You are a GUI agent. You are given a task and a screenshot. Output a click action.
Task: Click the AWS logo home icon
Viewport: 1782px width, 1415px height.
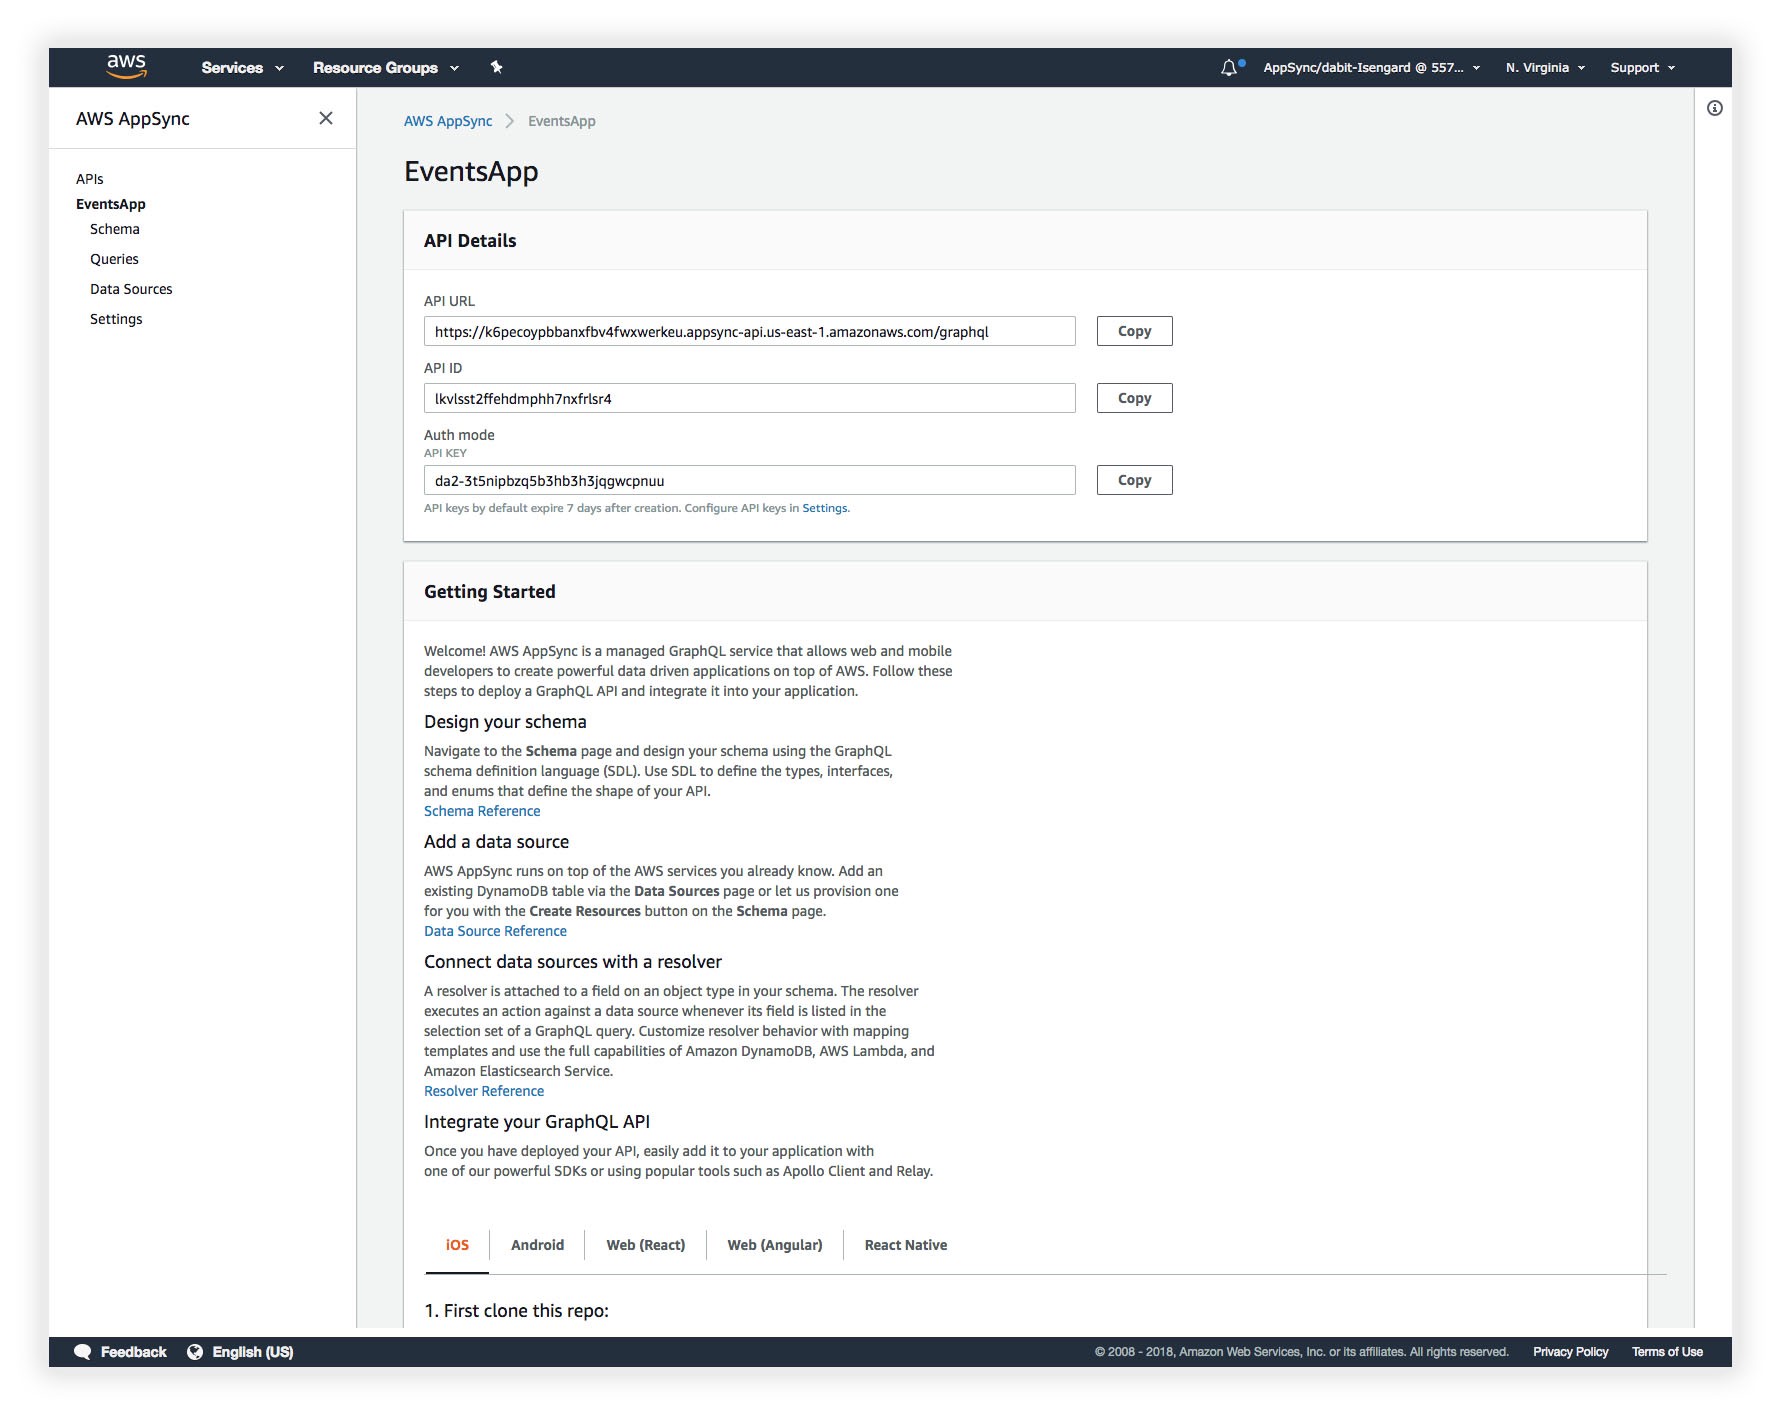[x=127, y=67]
